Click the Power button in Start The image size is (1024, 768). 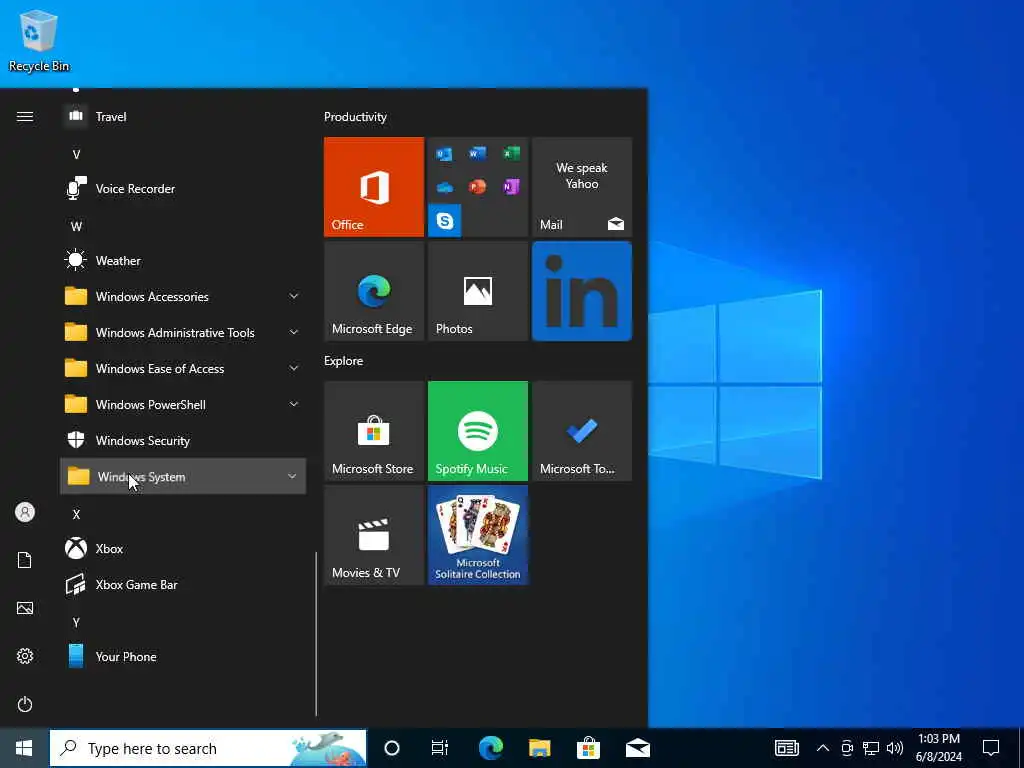[x=25, y=704]
